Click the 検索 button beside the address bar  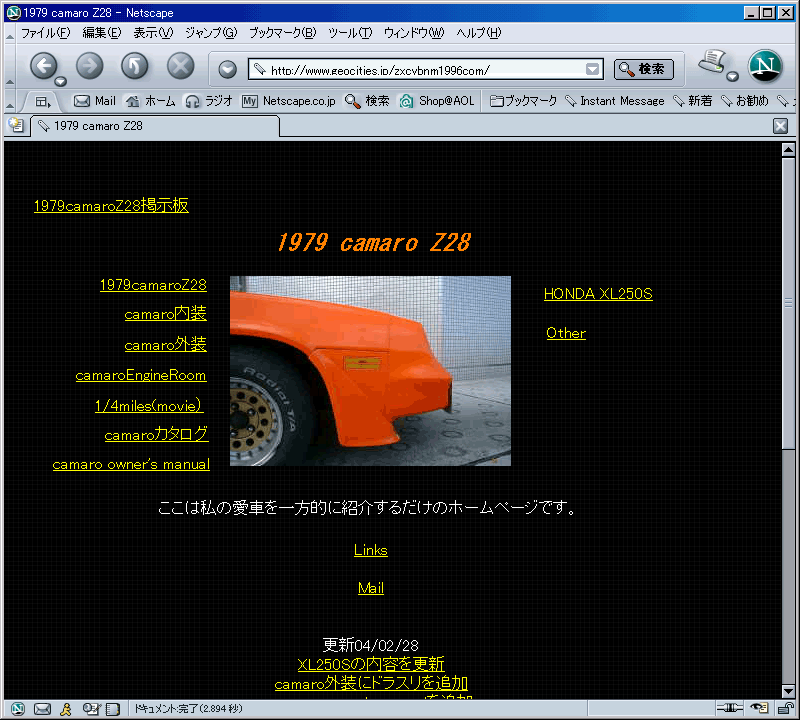(x=644, y=69)
